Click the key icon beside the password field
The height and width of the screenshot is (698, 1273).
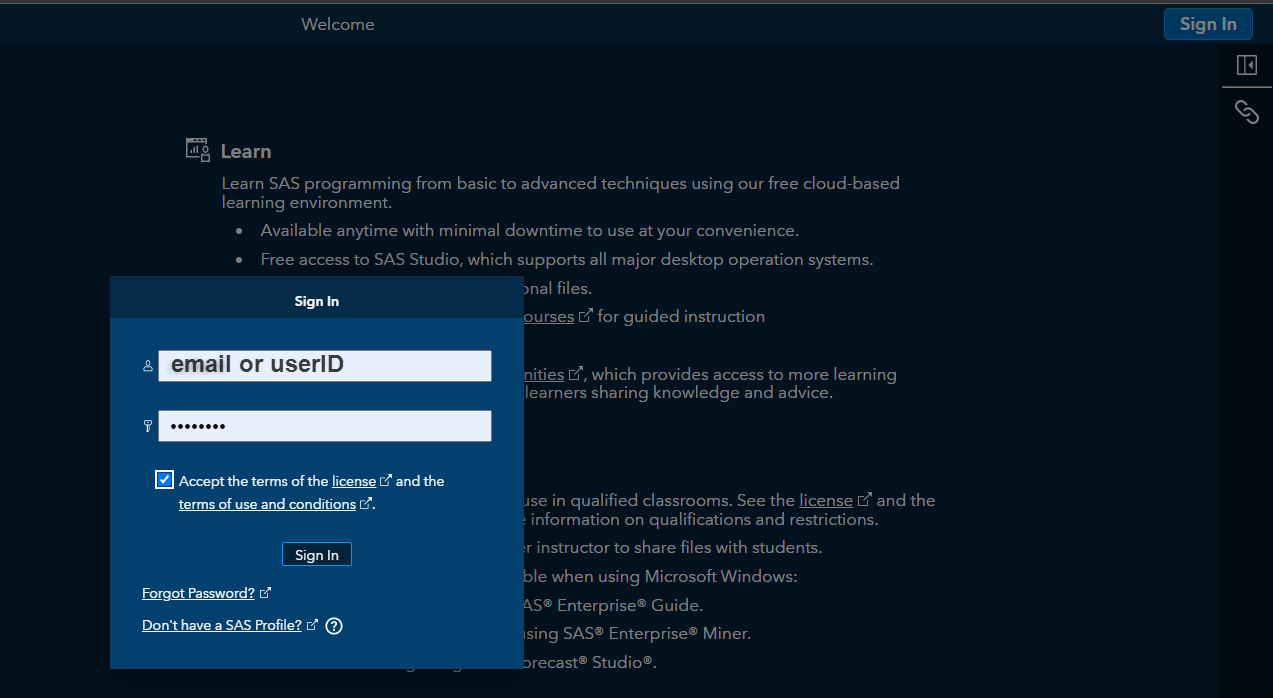click(x=147, y=426)
